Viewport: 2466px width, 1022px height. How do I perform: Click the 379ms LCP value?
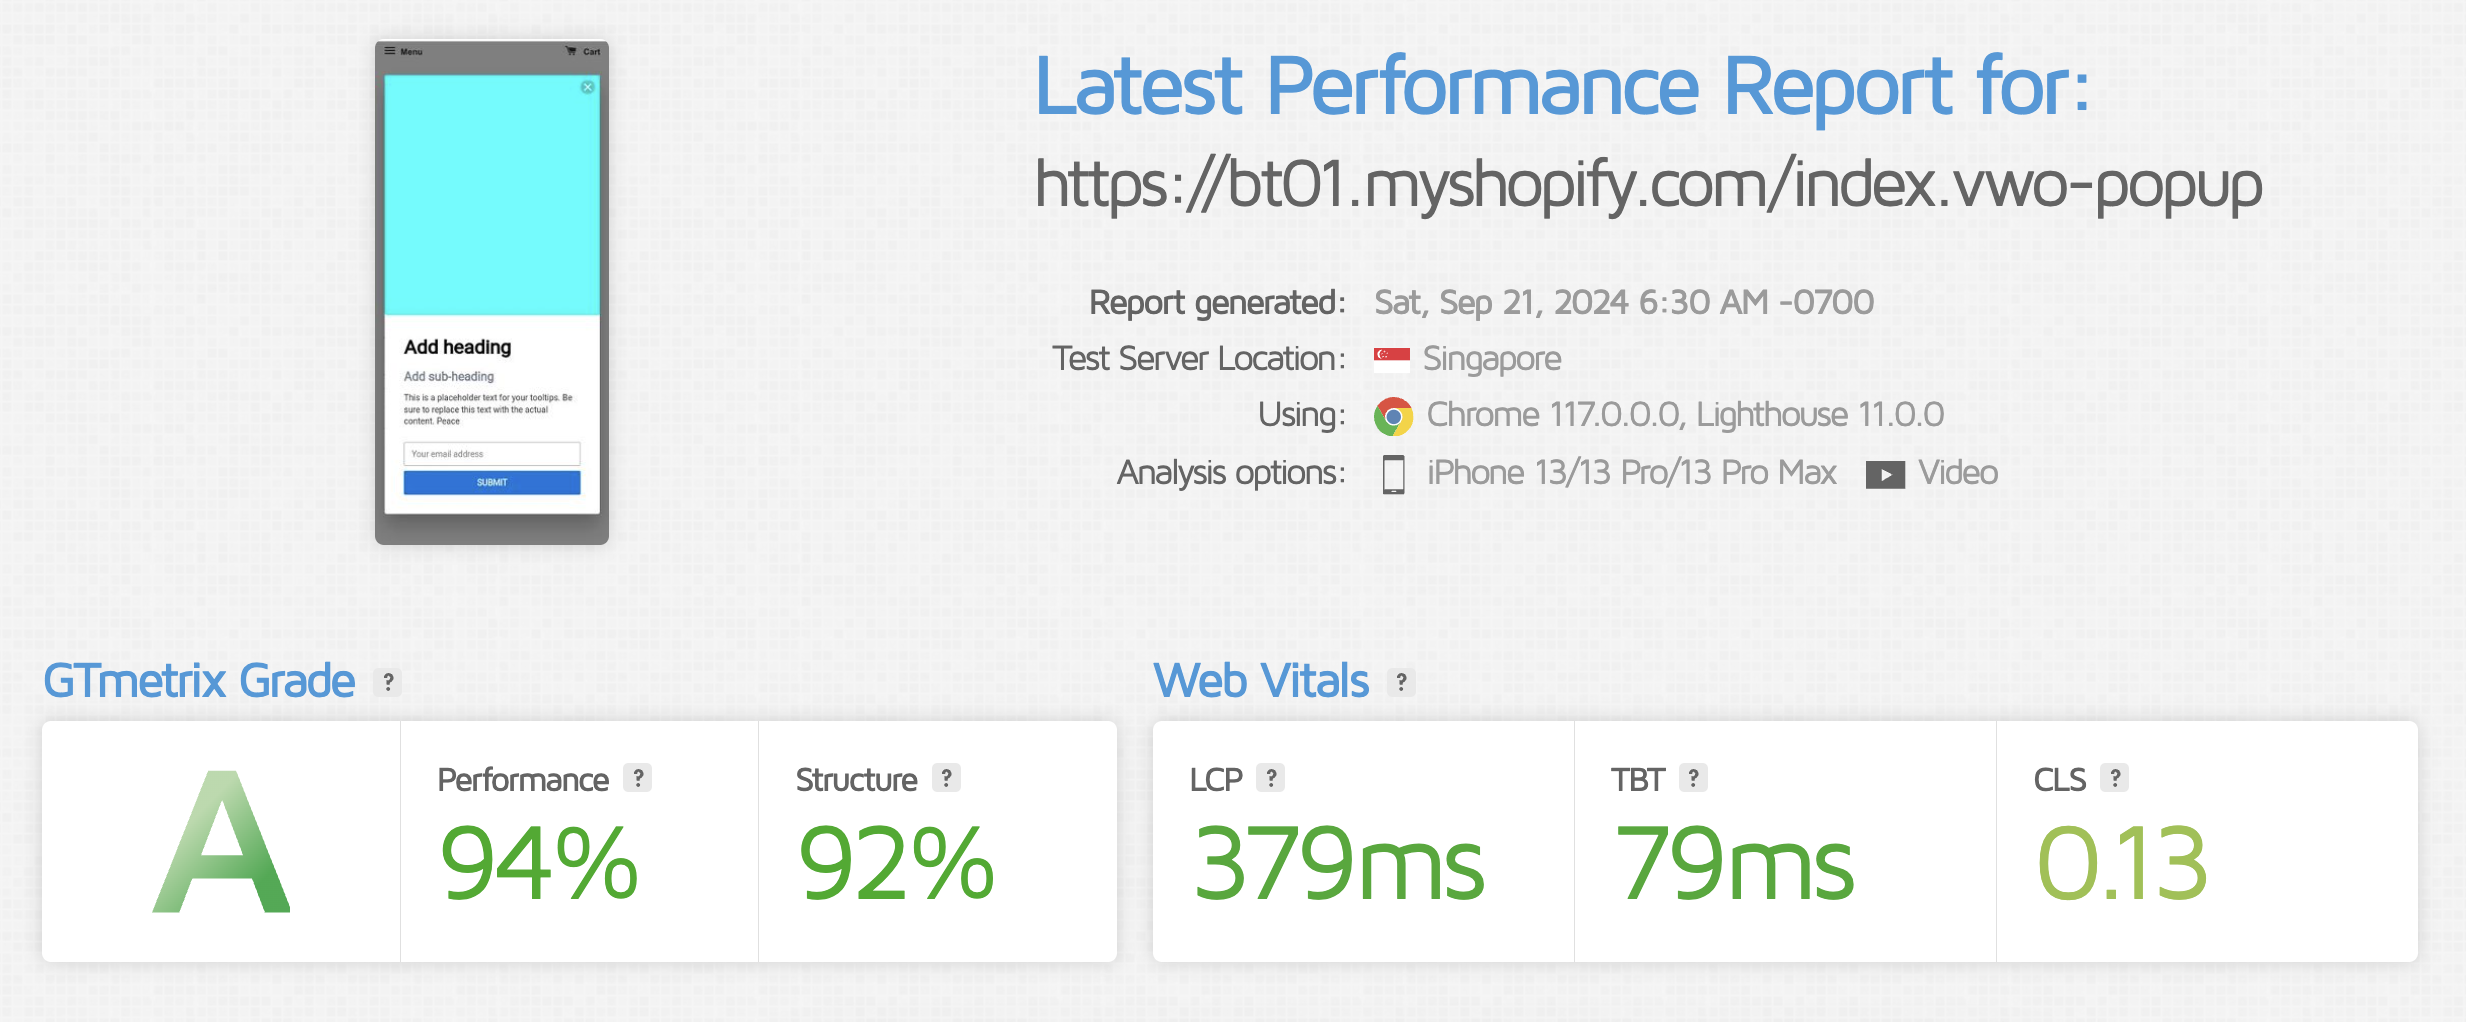click(x=1339, y=863)
